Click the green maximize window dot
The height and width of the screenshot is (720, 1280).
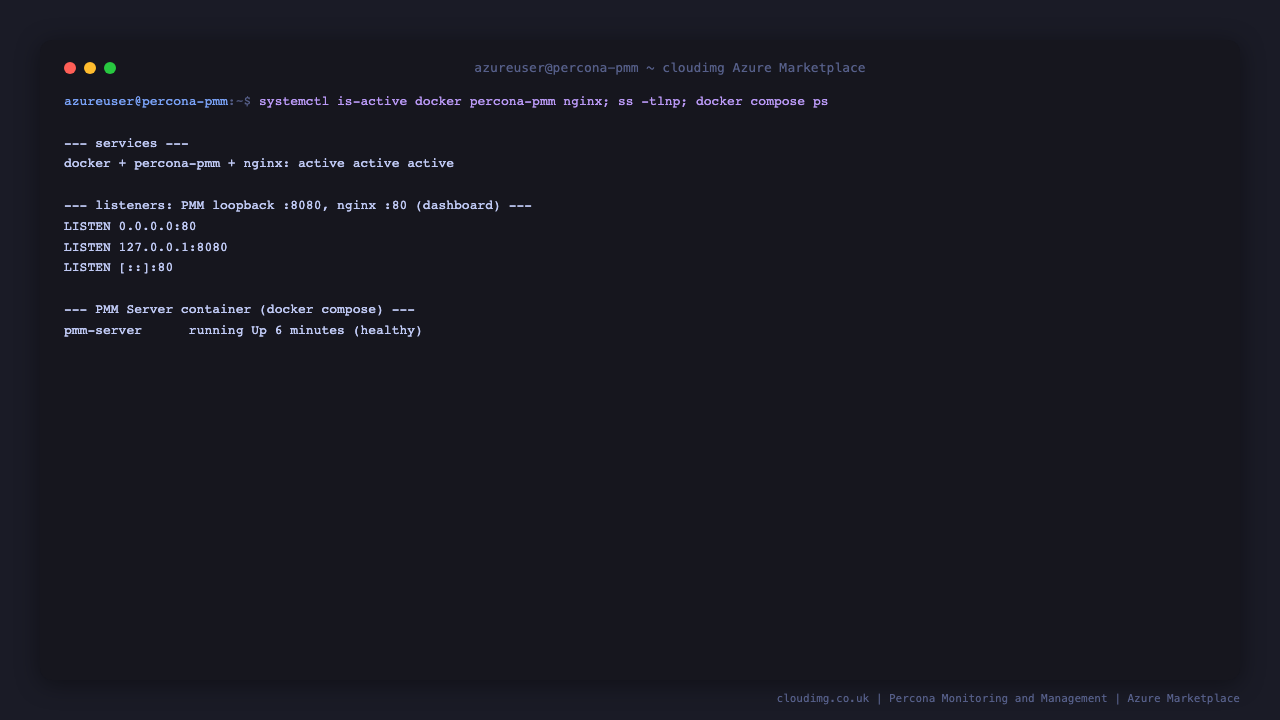tap(110, 68)
